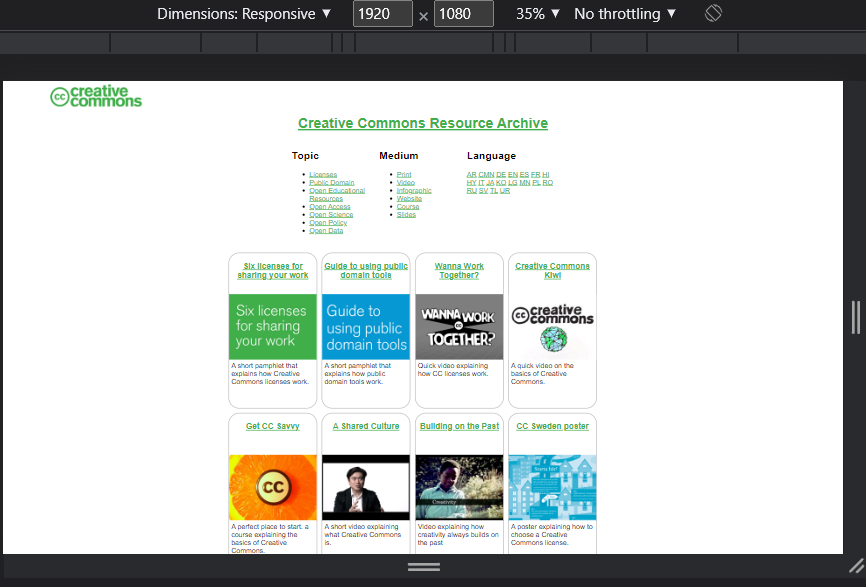Click the CC Sweden poster thumbnail
The height and width of the screenshot is (587, 866).
(552, 487)
